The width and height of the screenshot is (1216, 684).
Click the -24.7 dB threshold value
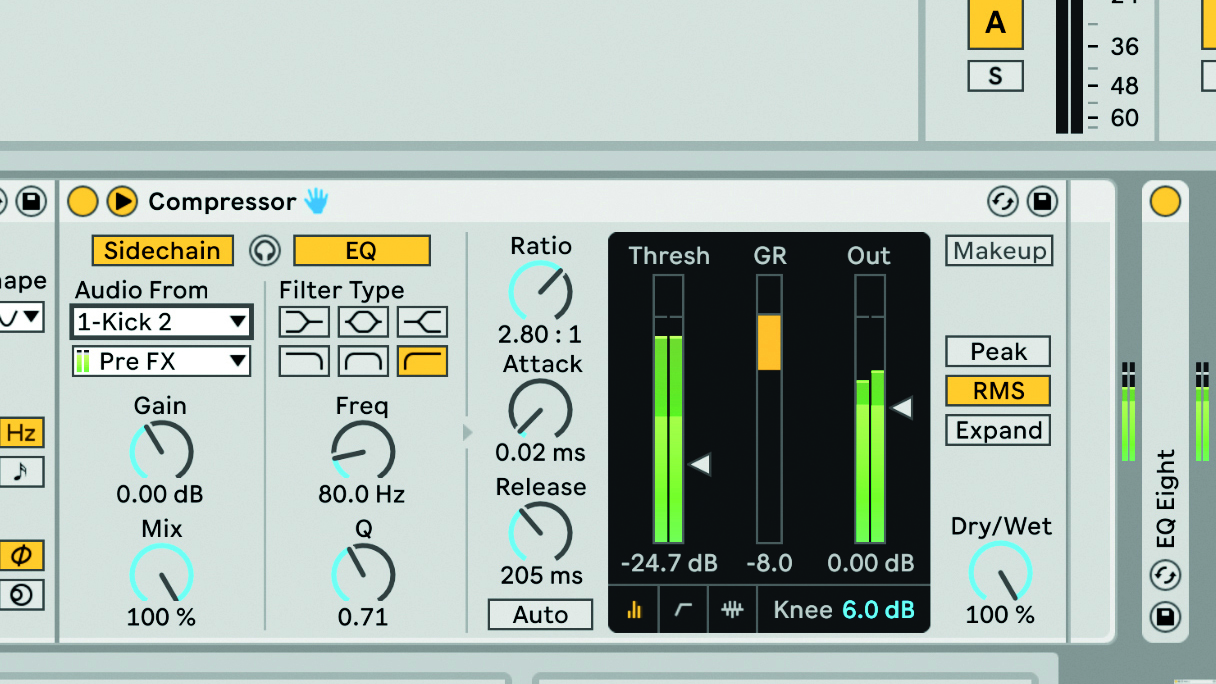[x=669, y=563]
